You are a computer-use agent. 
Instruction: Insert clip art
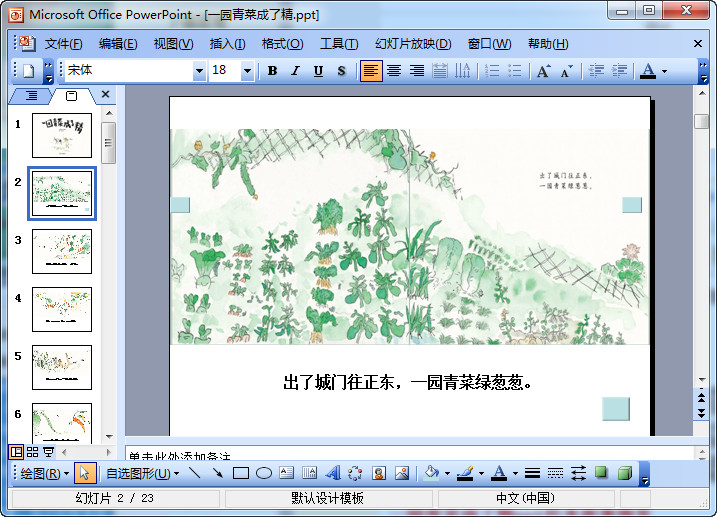tap(379, 473)
